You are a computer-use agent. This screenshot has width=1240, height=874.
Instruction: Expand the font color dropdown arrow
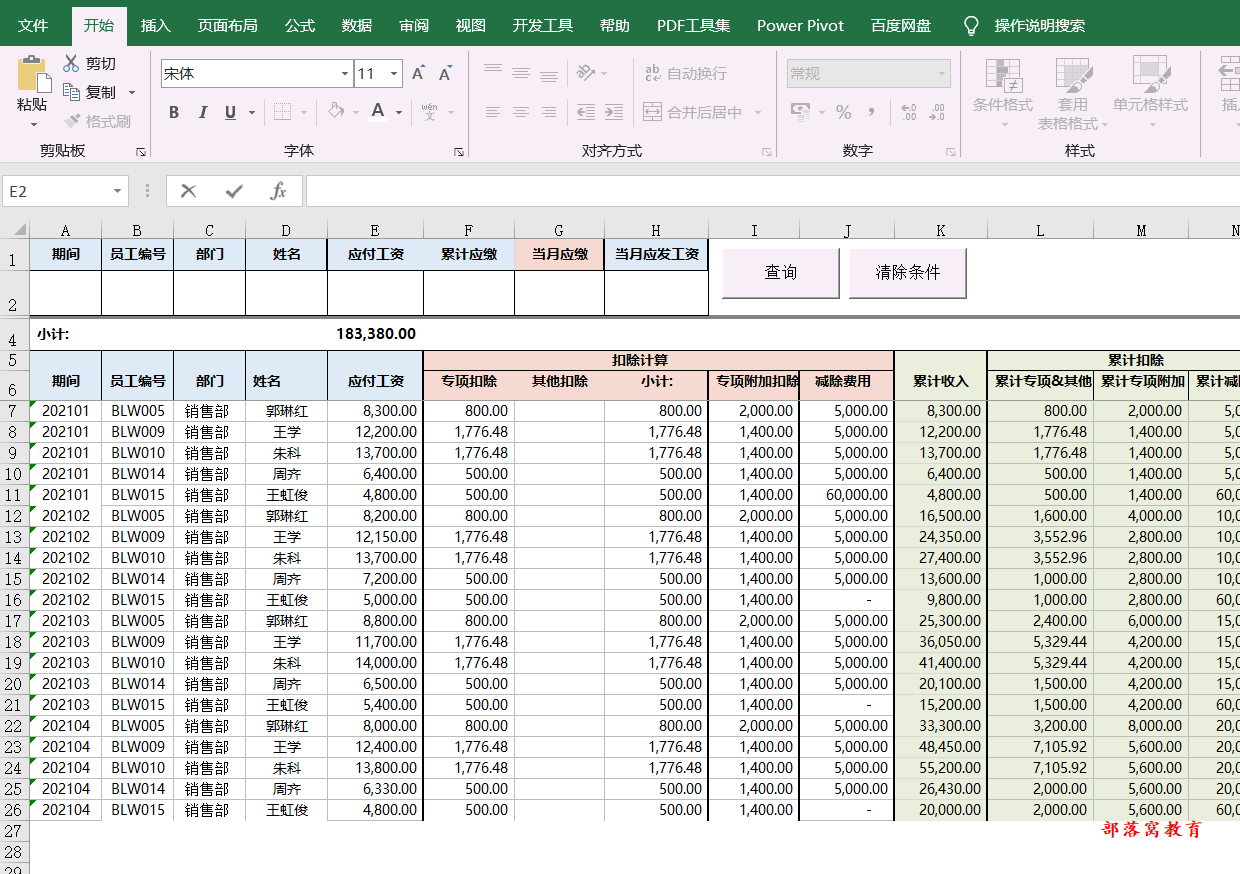(399, 113)
